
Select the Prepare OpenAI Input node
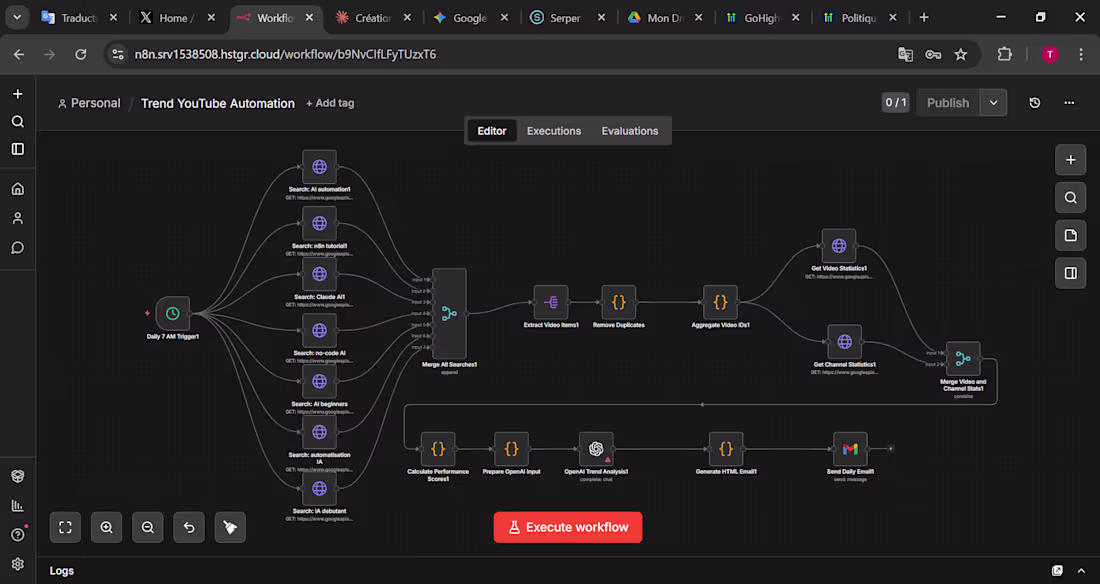[511, 449]
